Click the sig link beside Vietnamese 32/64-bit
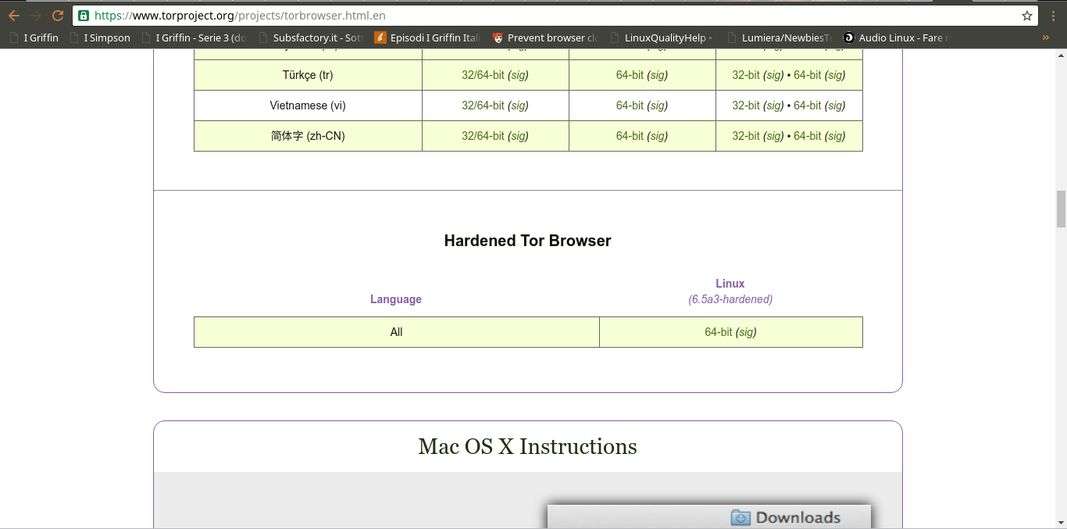 coord(518,106)
